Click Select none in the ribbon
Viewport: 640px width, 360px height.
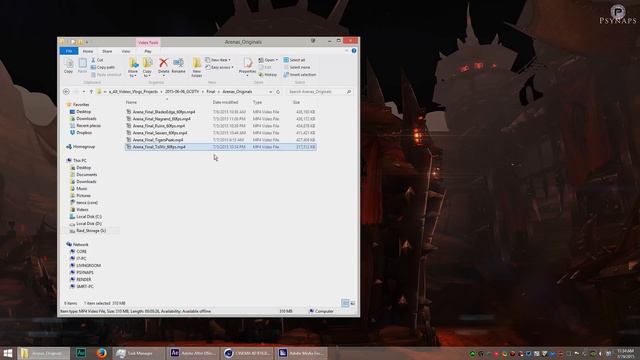297,67
